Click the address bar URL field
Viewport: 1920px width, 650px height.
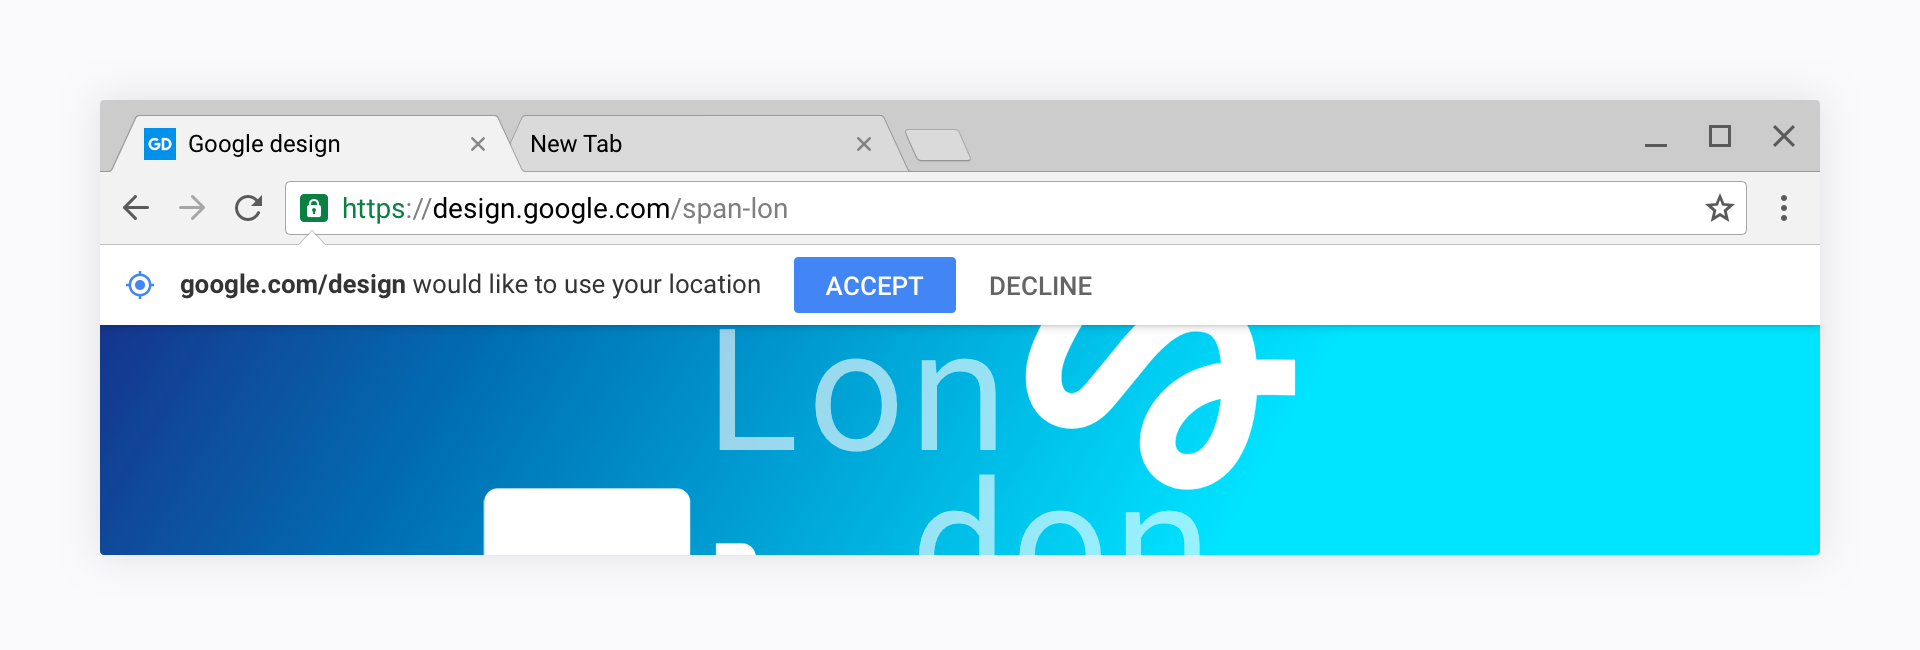click(x=1015, y=208)
